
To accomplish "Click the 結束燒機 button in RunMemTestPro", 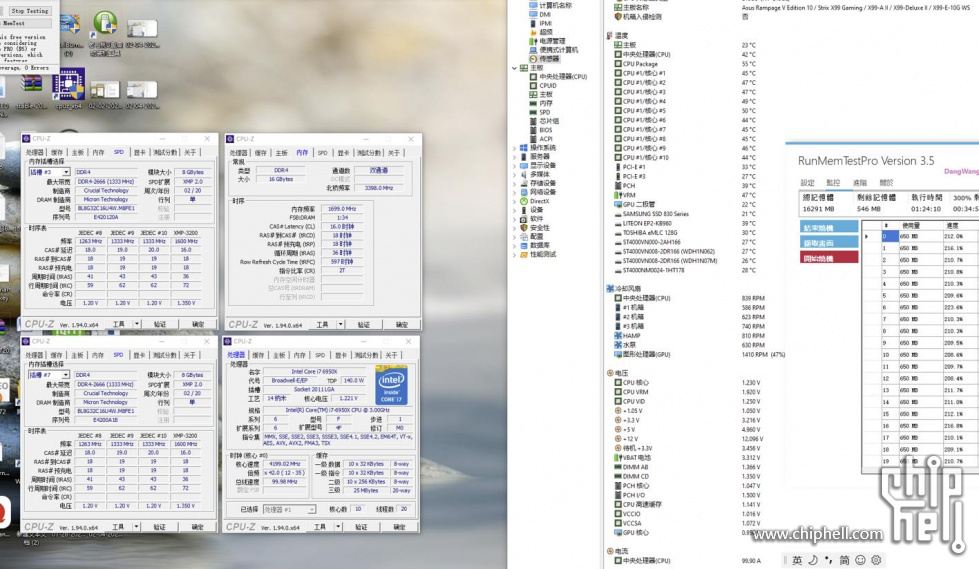I will pyautogui.click(x=829, y=227).
